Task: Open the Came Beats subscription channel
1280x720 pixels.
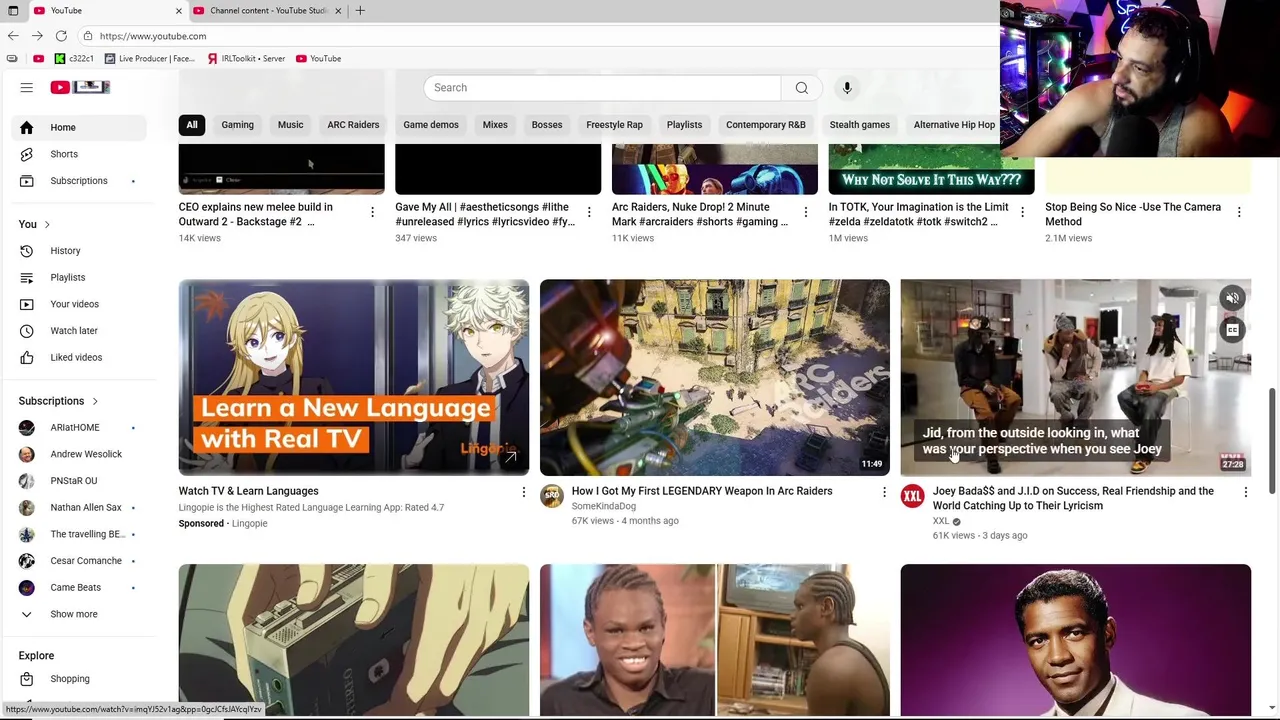Action: (x=80, y=588)
